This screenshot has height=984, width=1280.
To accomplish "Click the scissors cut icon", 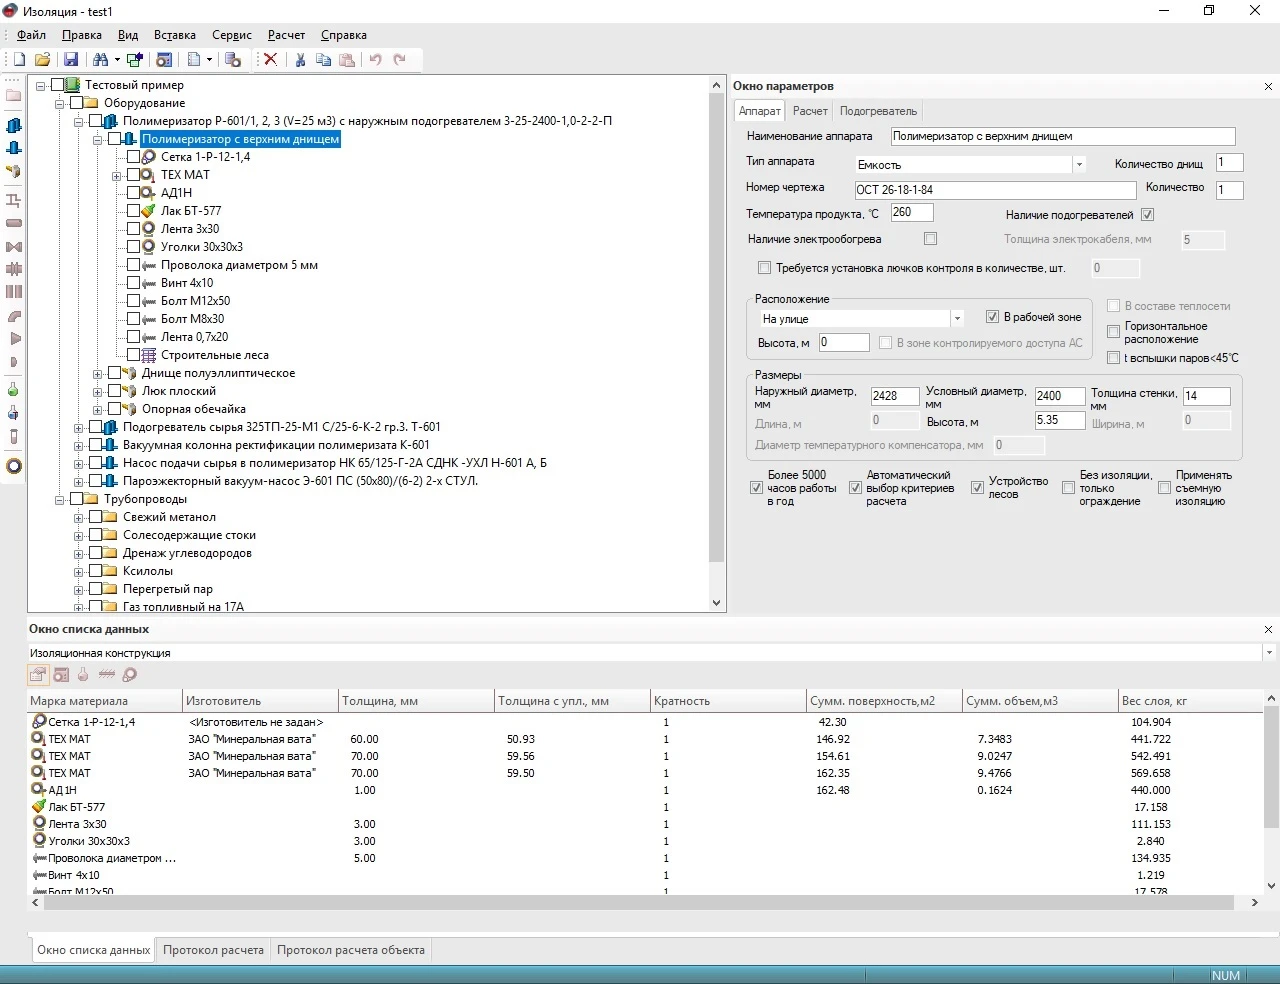I will click(x=299, y=60).
